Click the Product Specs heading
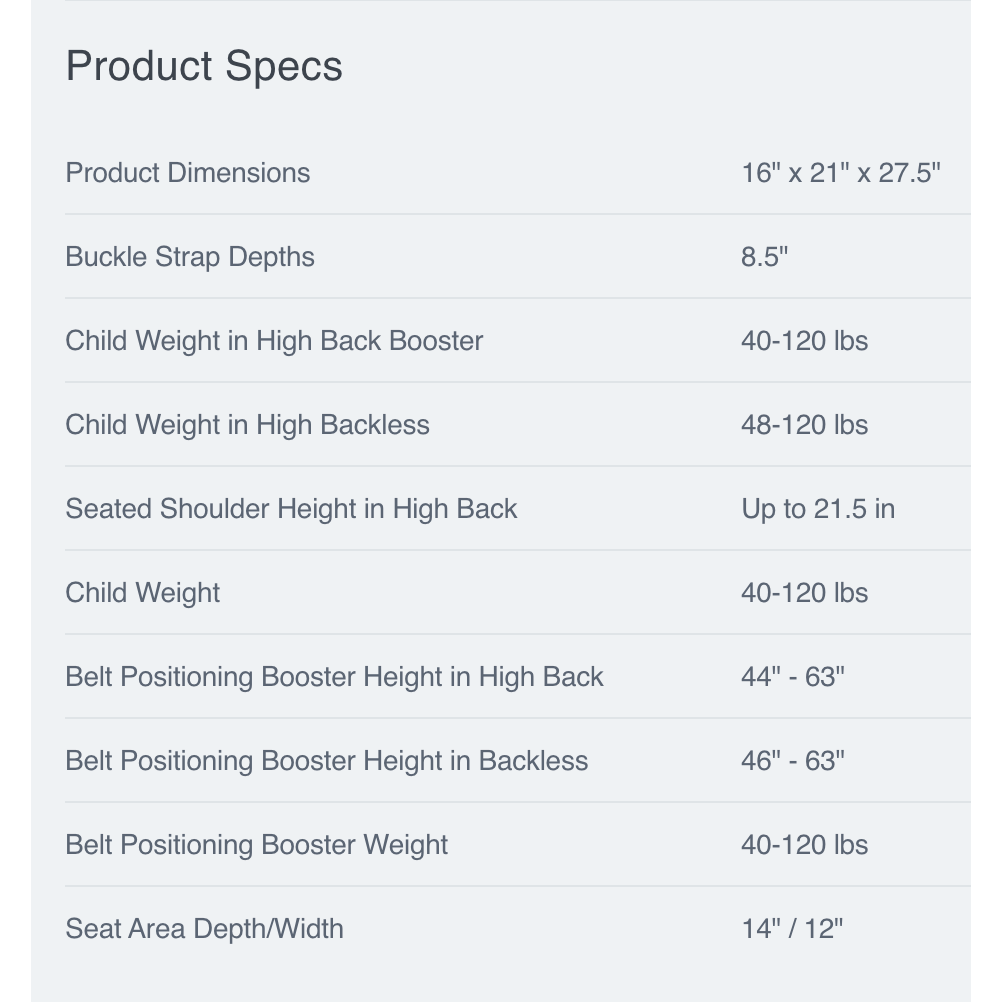Screen dimensions: 1002x1002 pos(204,66)
